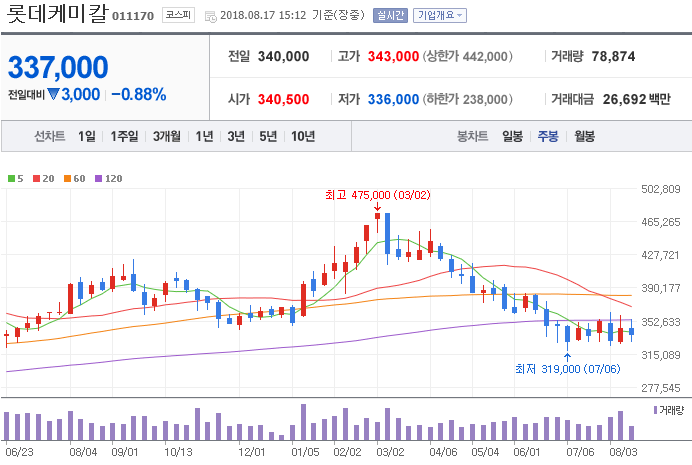Viewport: 692px width, 465px height.
Task: Click the 상한가 442,000 text
Action: pyautogui.click(x=468, y=56)
